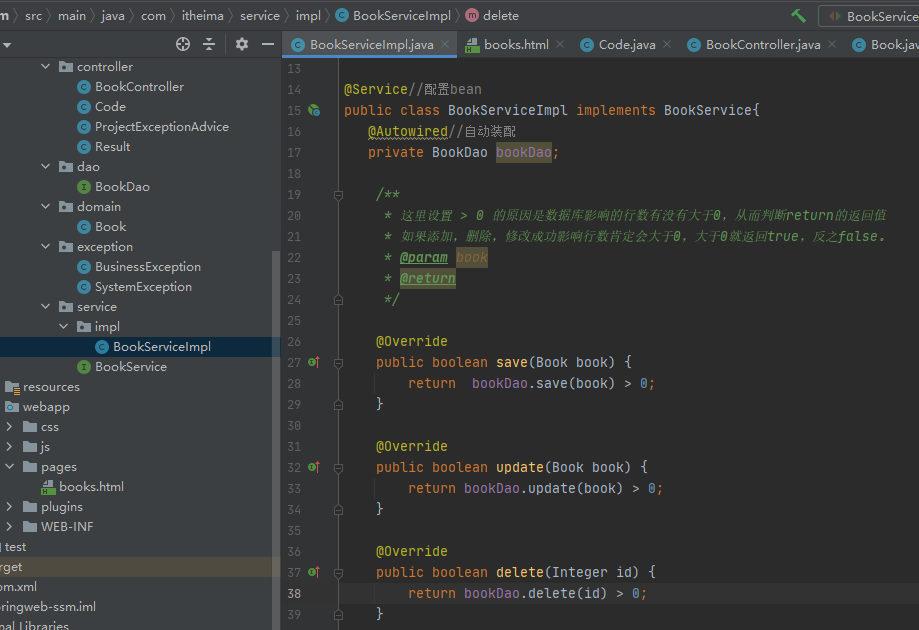Screen dimensions: 919x630
Task: Open the BookService run configuration dropdown
Action: [870, 16]
